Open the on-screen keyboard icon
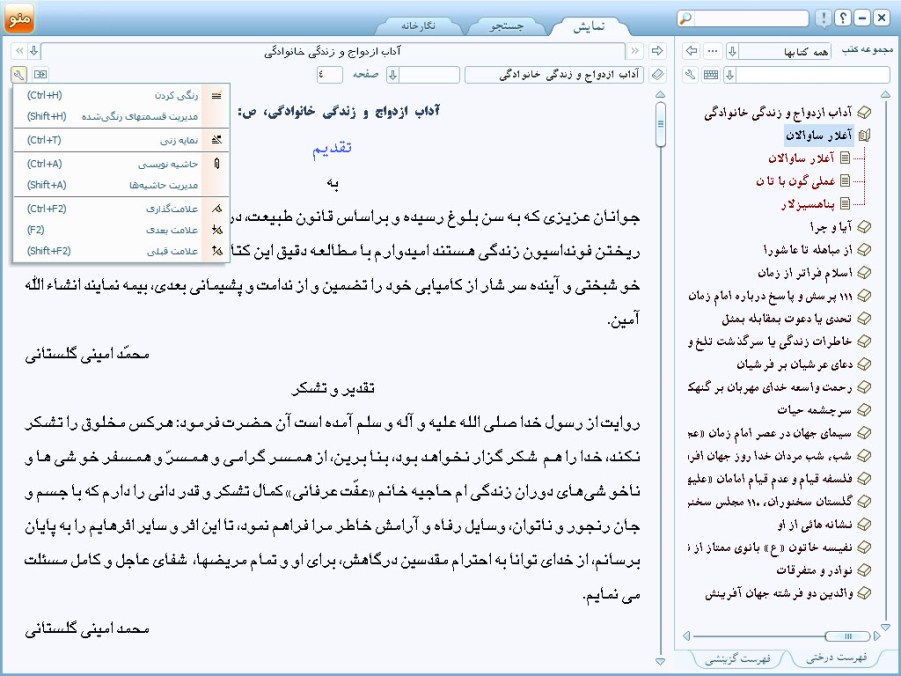Image resolution: width=901 pixels, height=676 pixels. click(711, 74)
